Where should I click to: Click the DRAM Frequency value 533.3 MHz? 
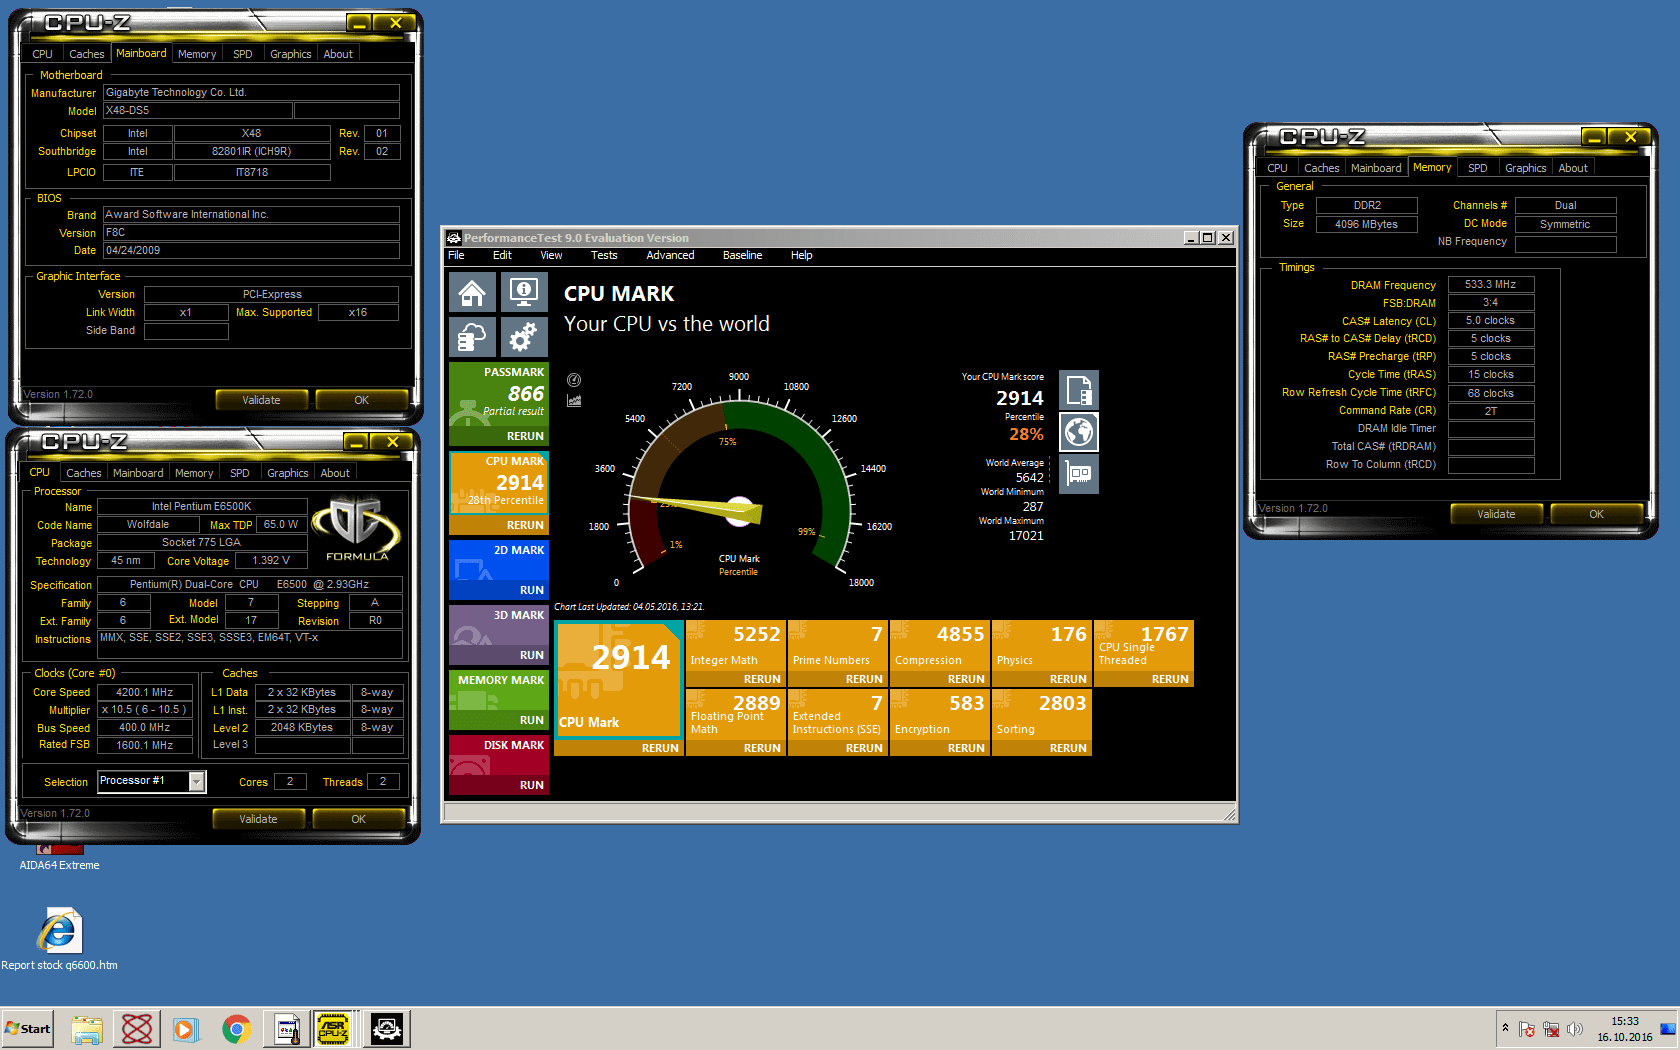(1490, 284)
